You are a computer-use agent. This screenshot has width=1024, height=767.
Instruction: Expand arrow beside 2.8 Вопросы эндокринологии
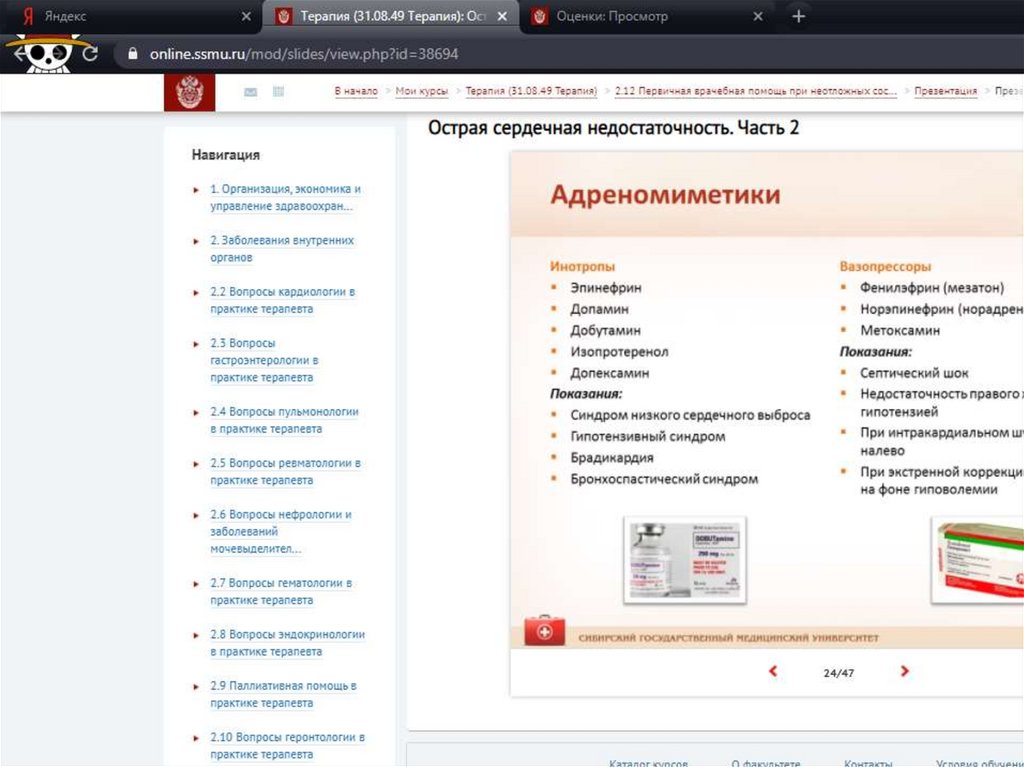[x=196, y=635]
